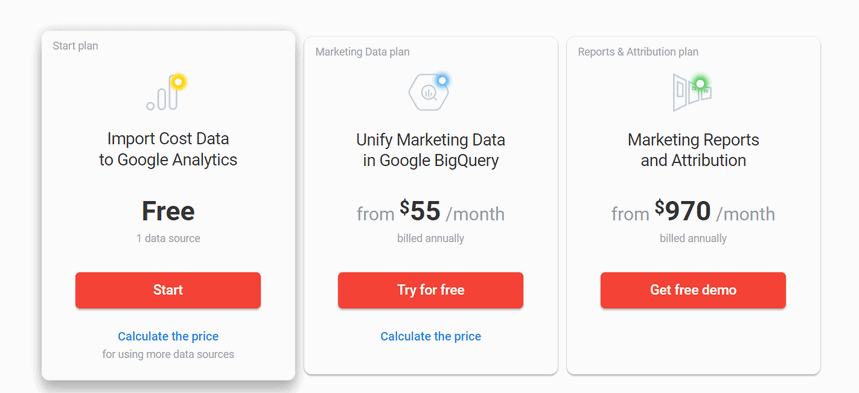Select the Marketing Data plan label

pos(362,52)
